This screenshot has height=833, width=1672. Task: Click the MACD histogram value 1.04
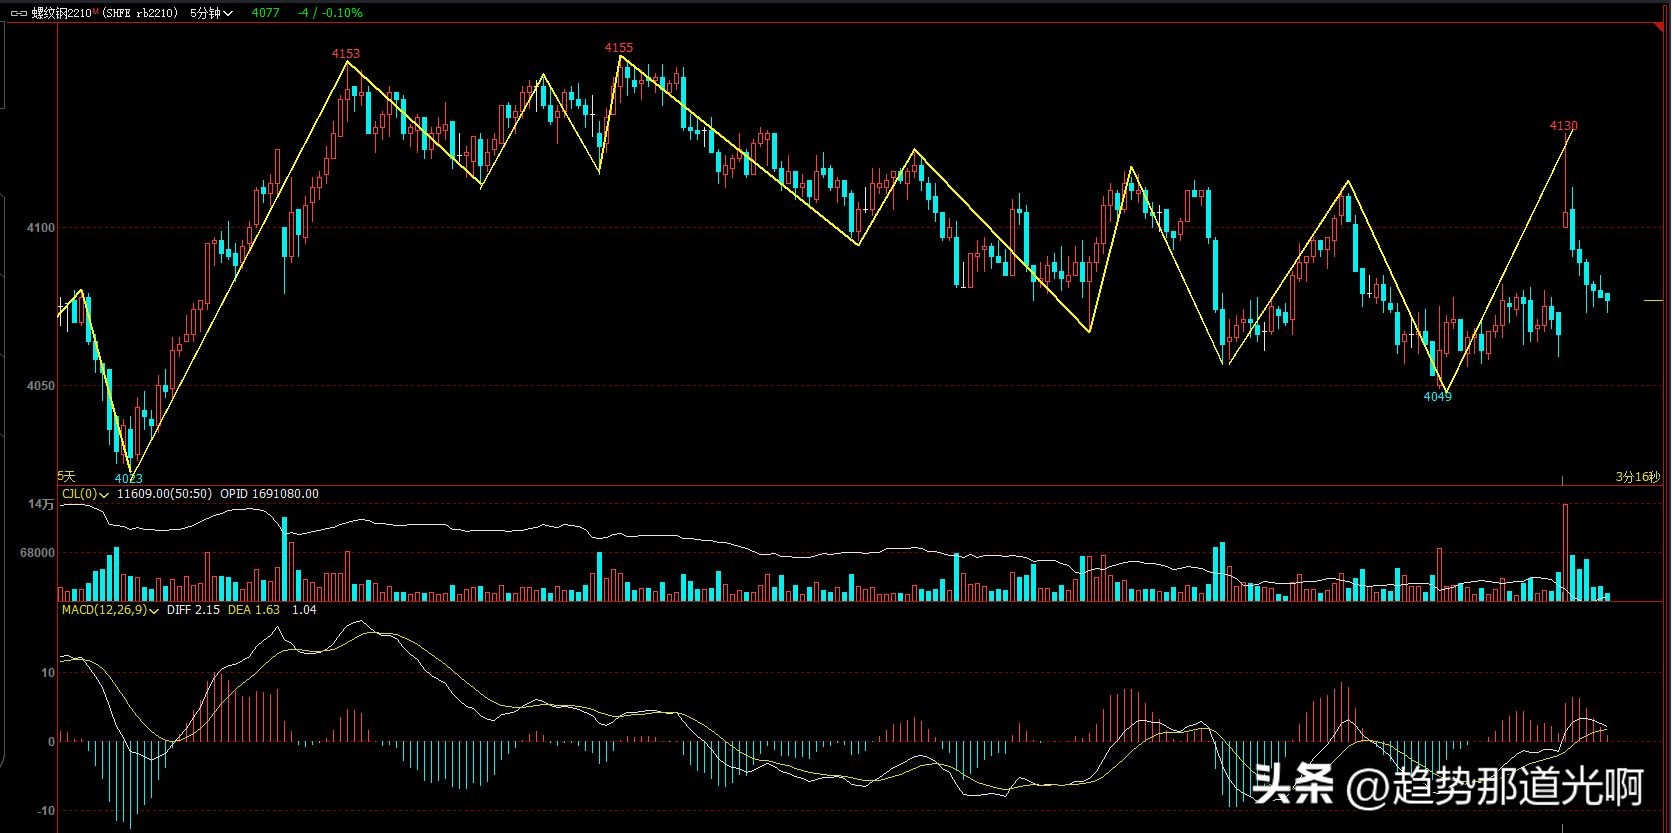[304, 610]
